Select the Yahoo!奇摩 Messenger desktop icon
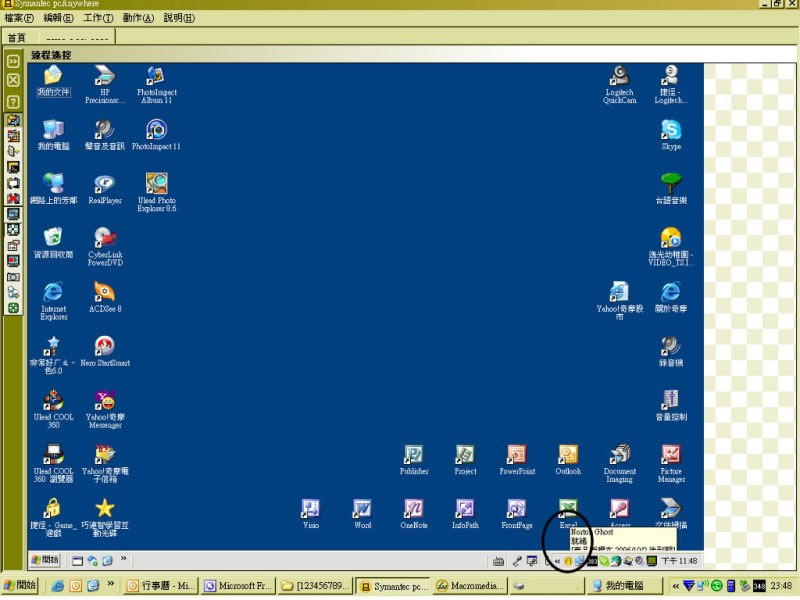 coord(105,409)
